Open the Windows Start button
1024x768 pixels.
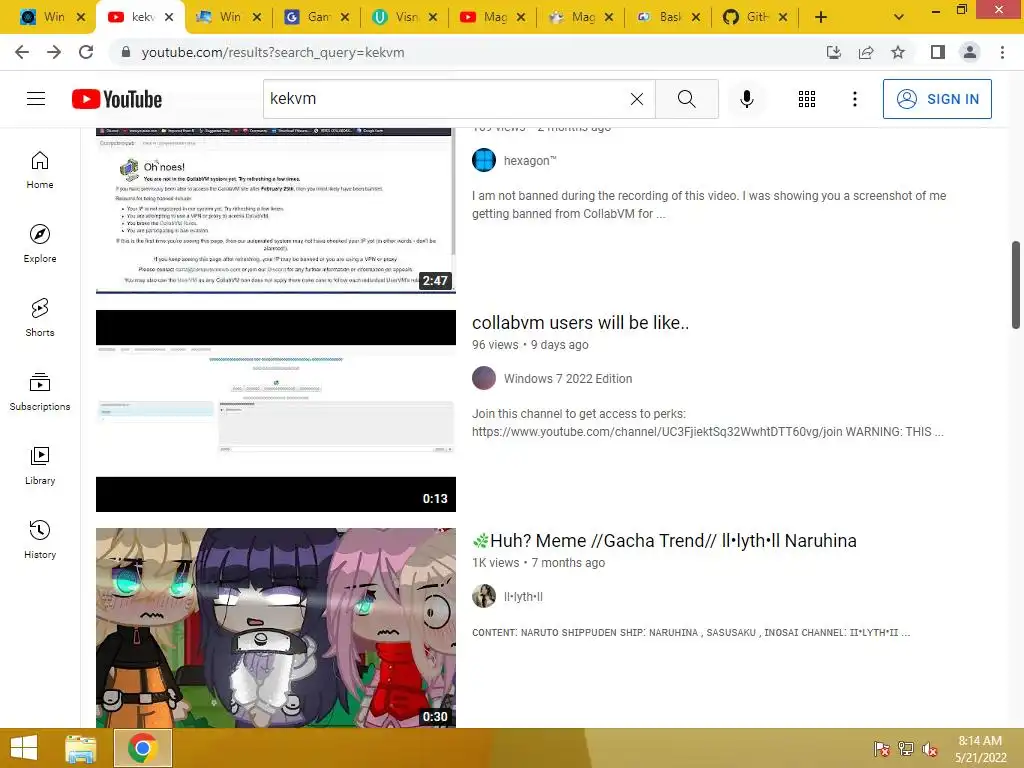tap(24, 748)
